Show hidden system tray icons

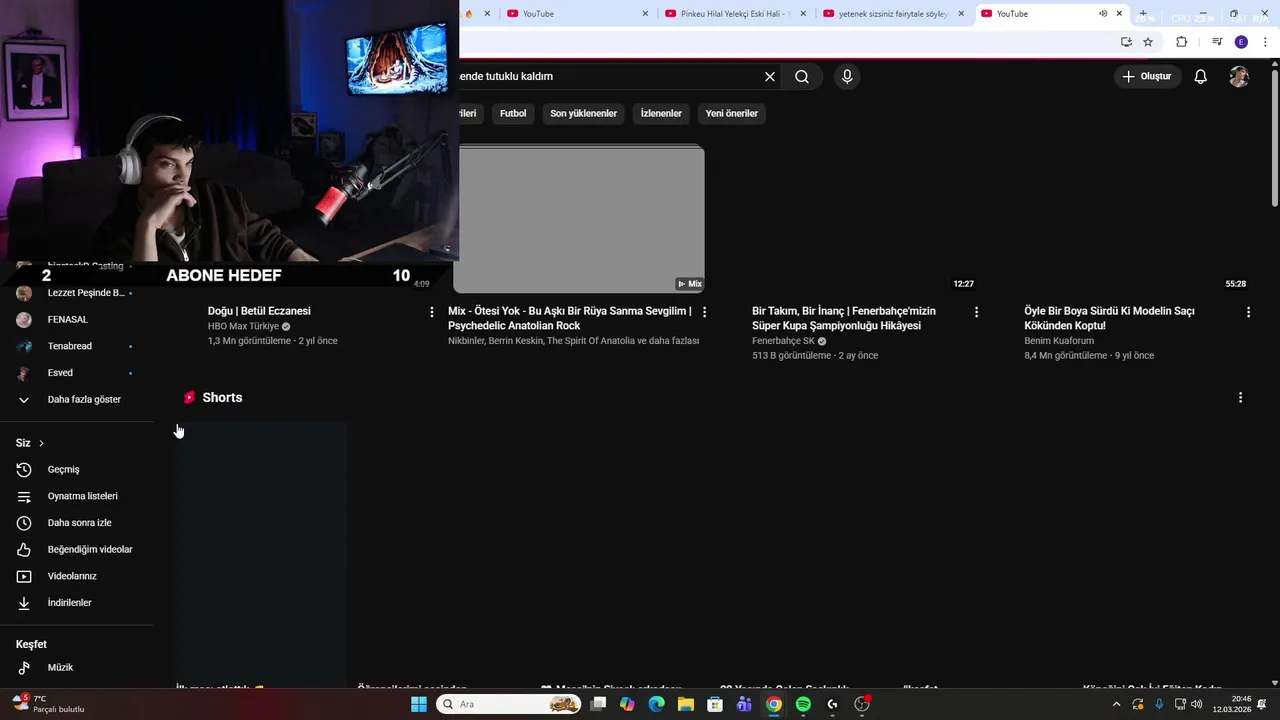tap(1116, 704)
